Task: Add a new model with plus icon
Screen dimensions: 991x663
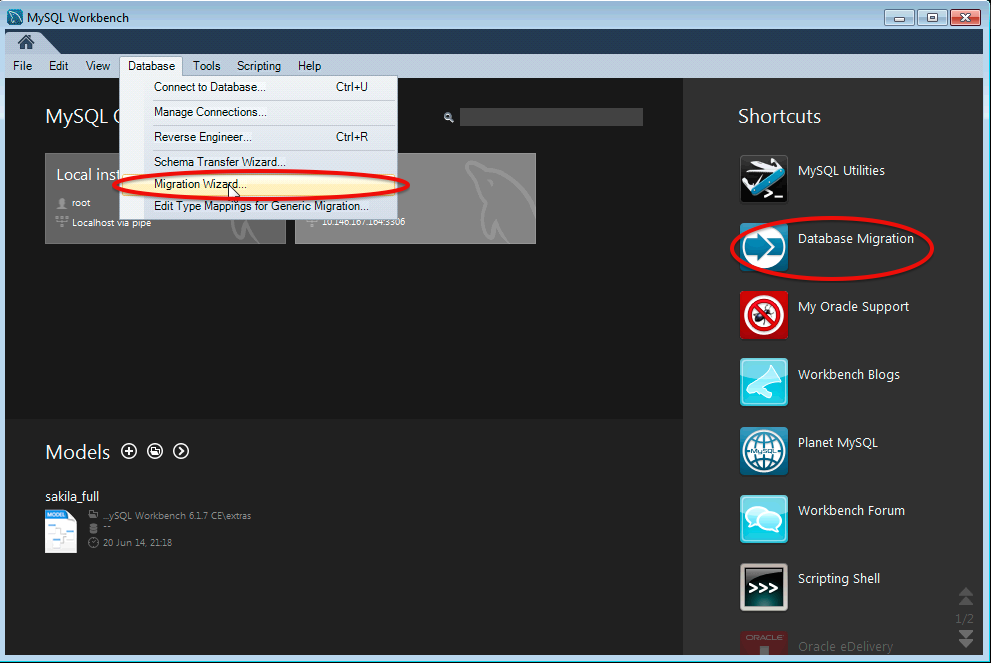Action: click(129, 451)
